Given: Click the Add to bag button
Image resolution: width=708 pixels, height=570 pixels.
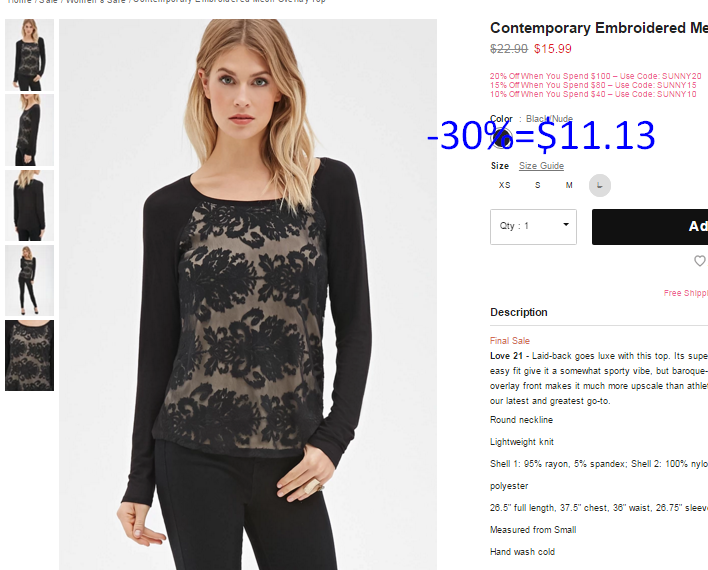Looking at the screenshot, I should (650, 227).
